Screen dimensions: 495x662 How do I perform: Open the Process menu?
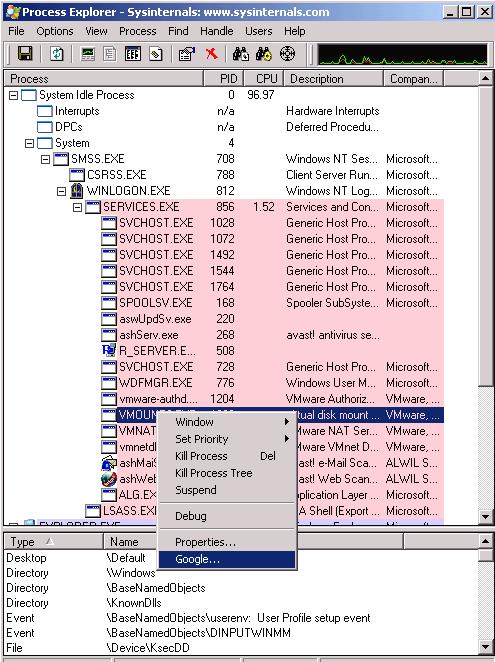tap(138, 31)
